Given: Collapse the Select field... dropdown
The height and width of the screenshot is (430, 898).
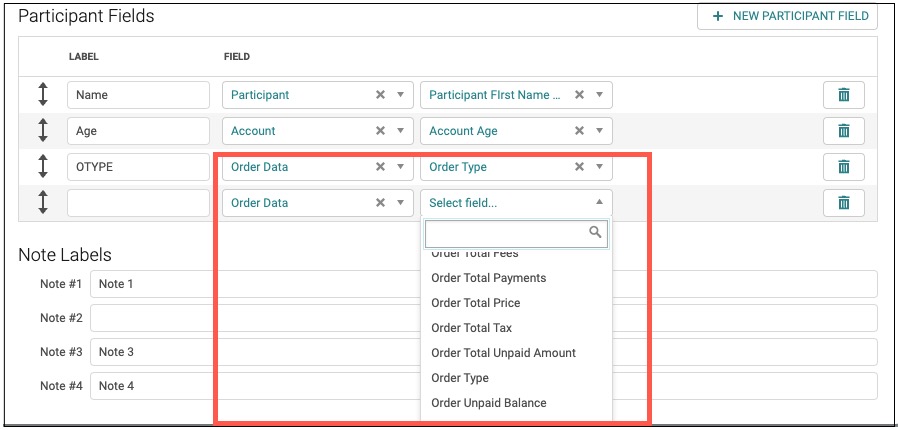Looking at the screenshot, I should pos(599,203).
